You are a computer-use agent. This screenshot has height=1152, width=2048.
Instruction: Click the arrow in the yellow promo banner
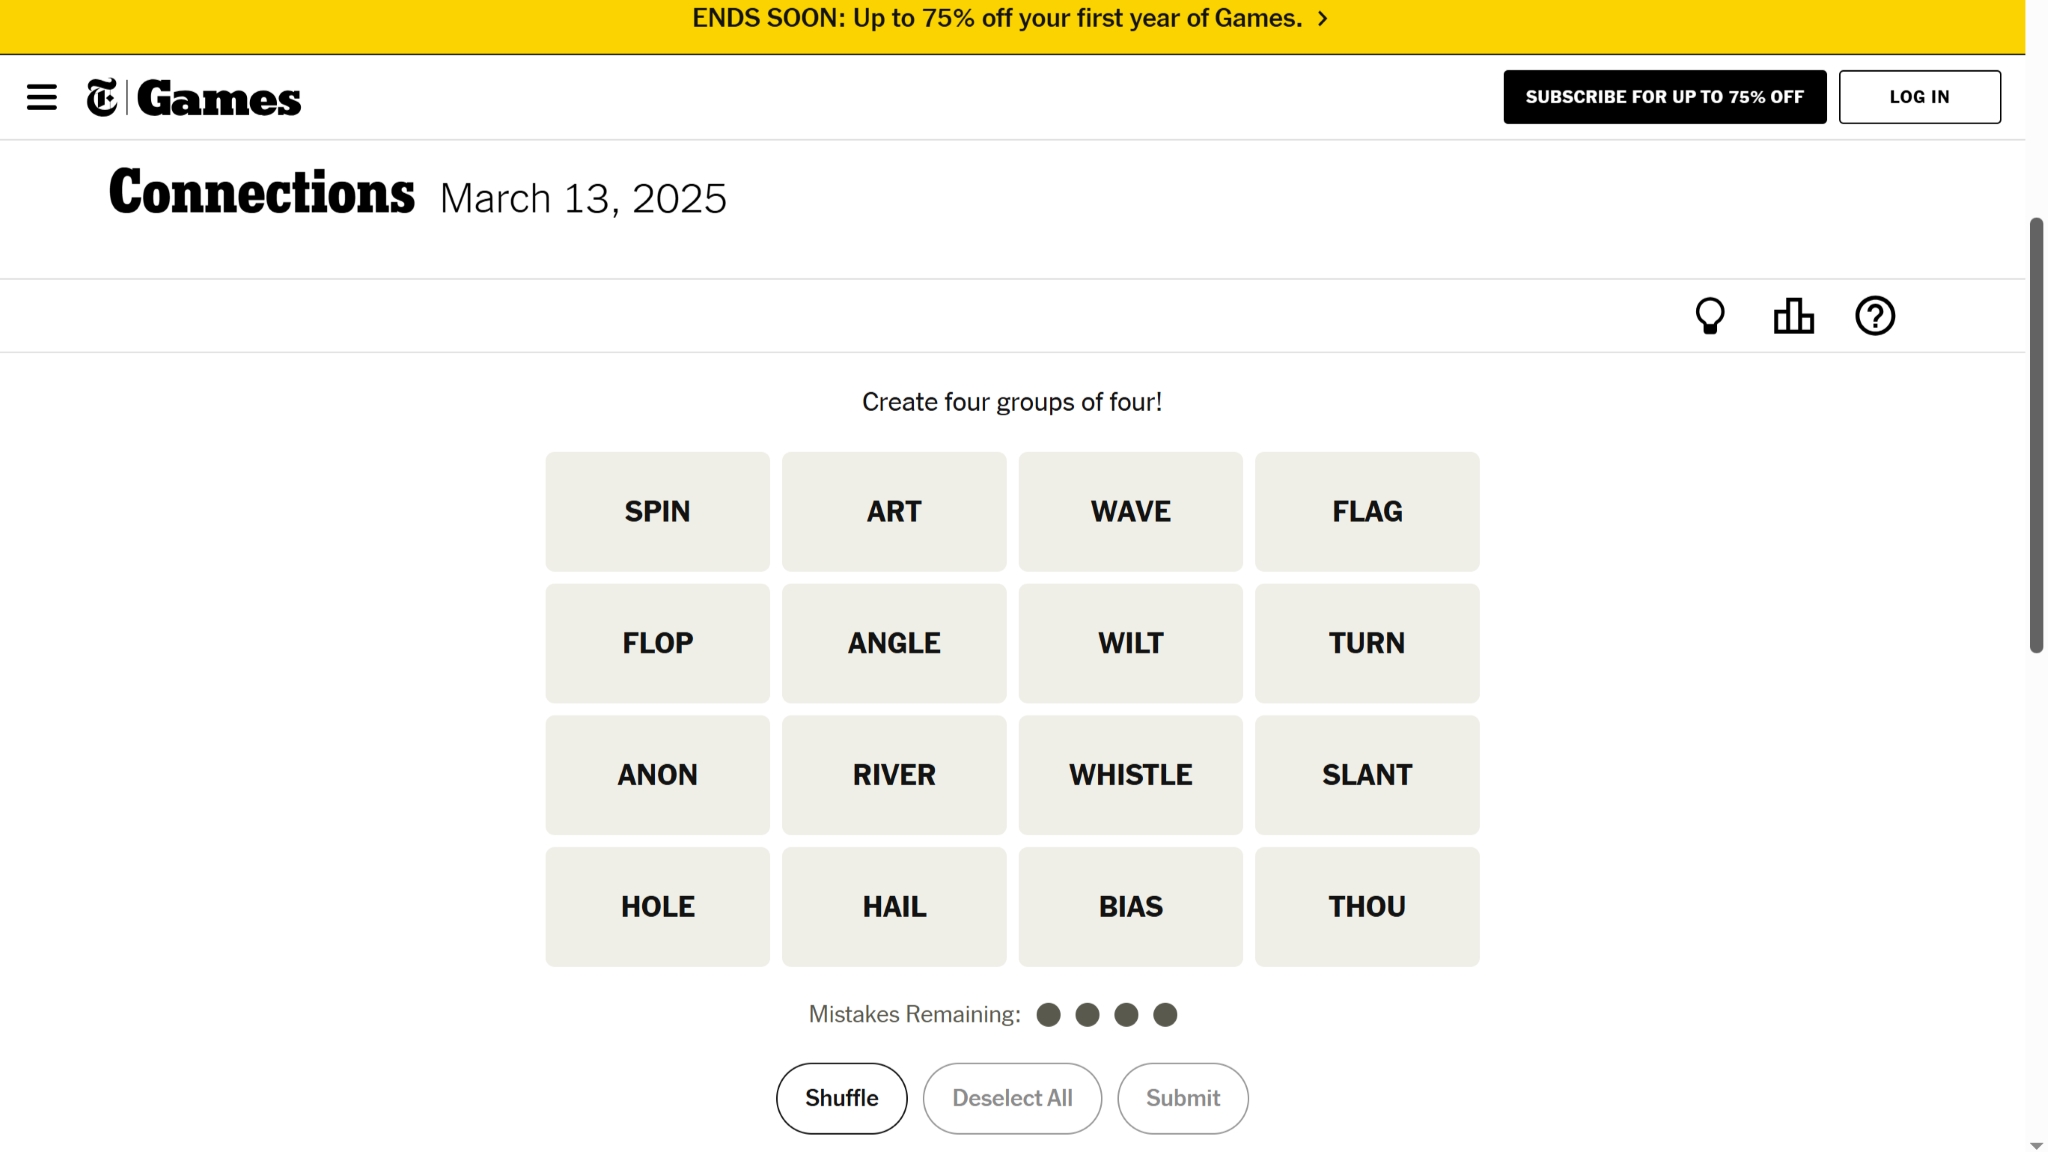point(1322,18)
